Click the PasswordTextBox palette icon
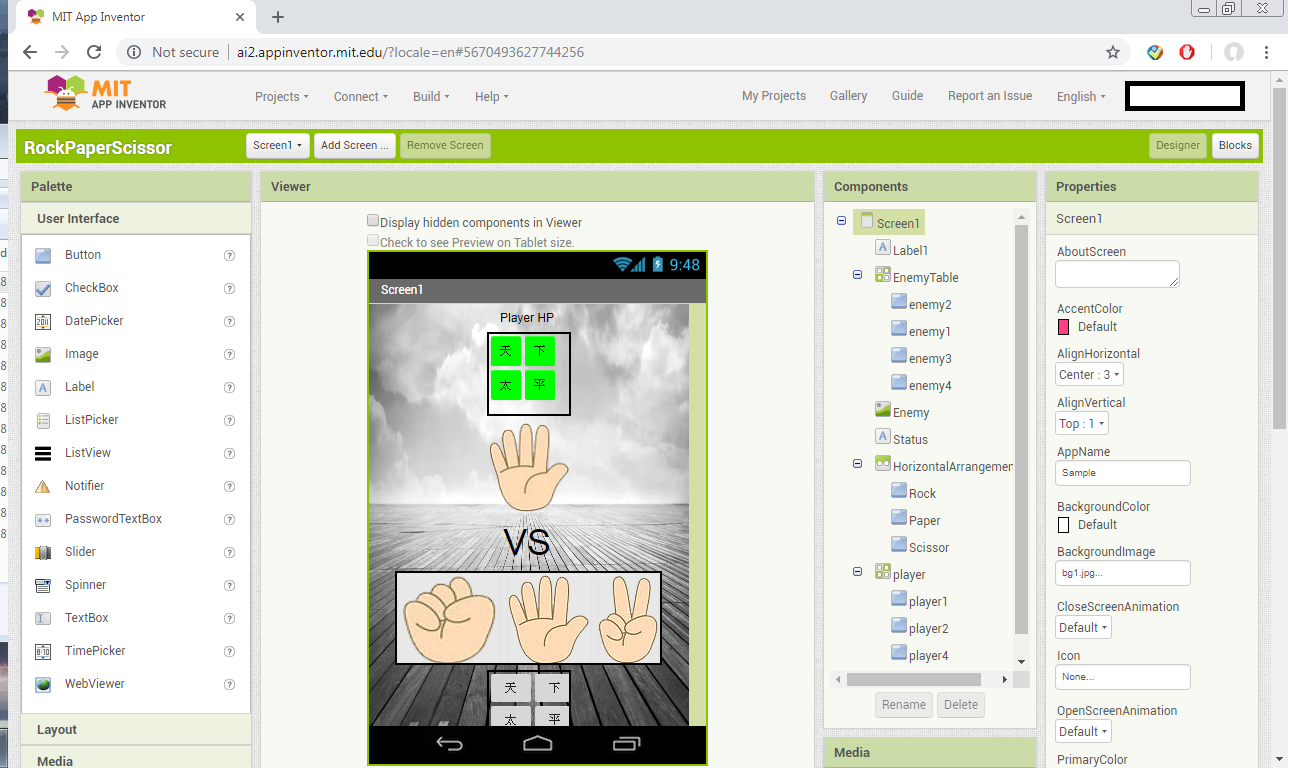Image resolution: width=1292 pixels, height=768 pixels. coord(43,519)
